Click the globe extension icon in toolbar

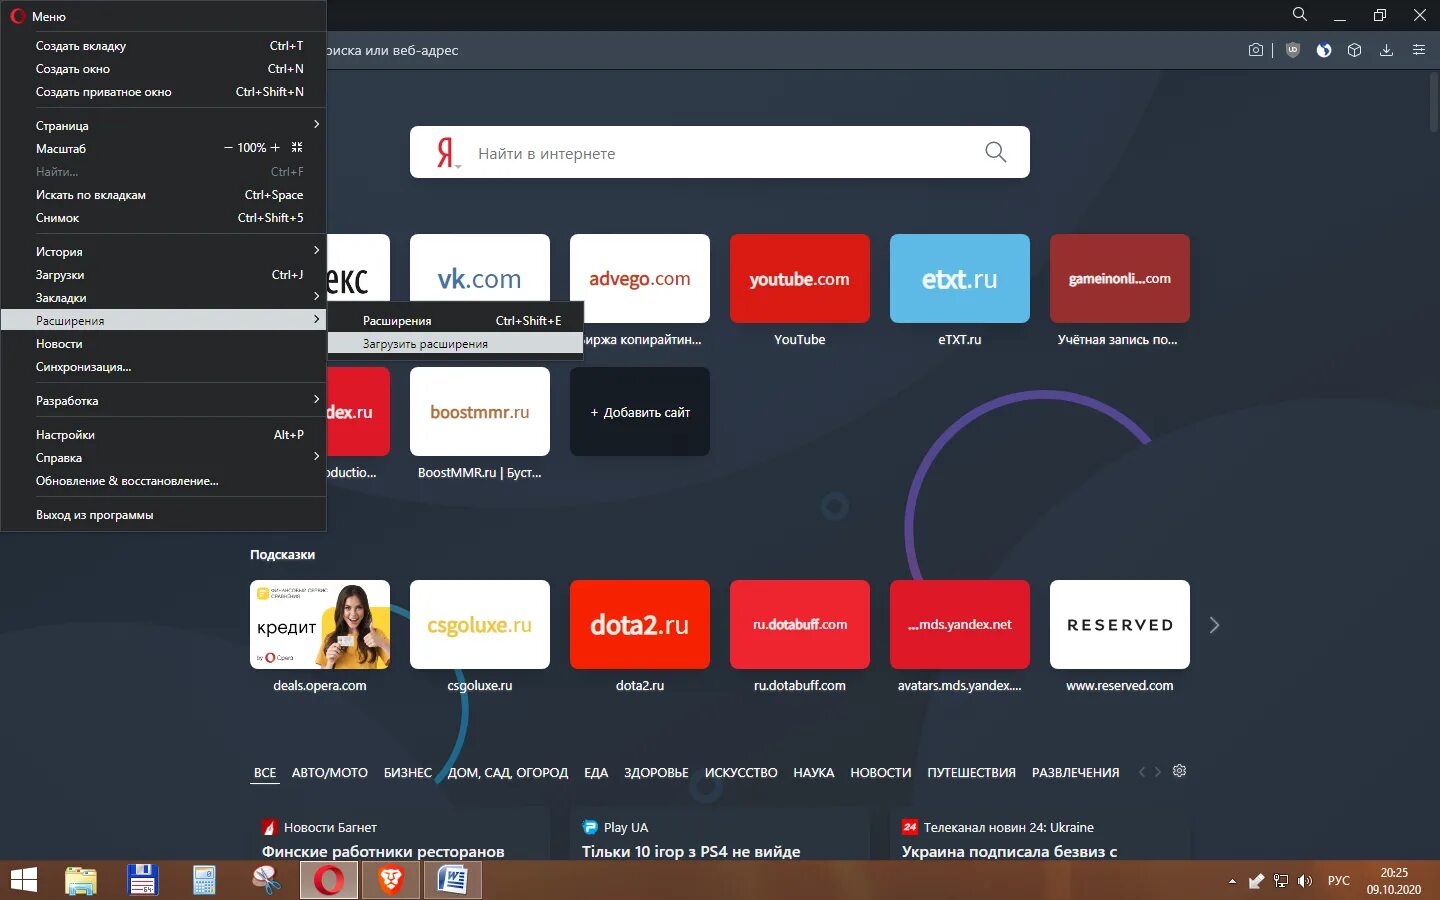(x=1324, y=50)
